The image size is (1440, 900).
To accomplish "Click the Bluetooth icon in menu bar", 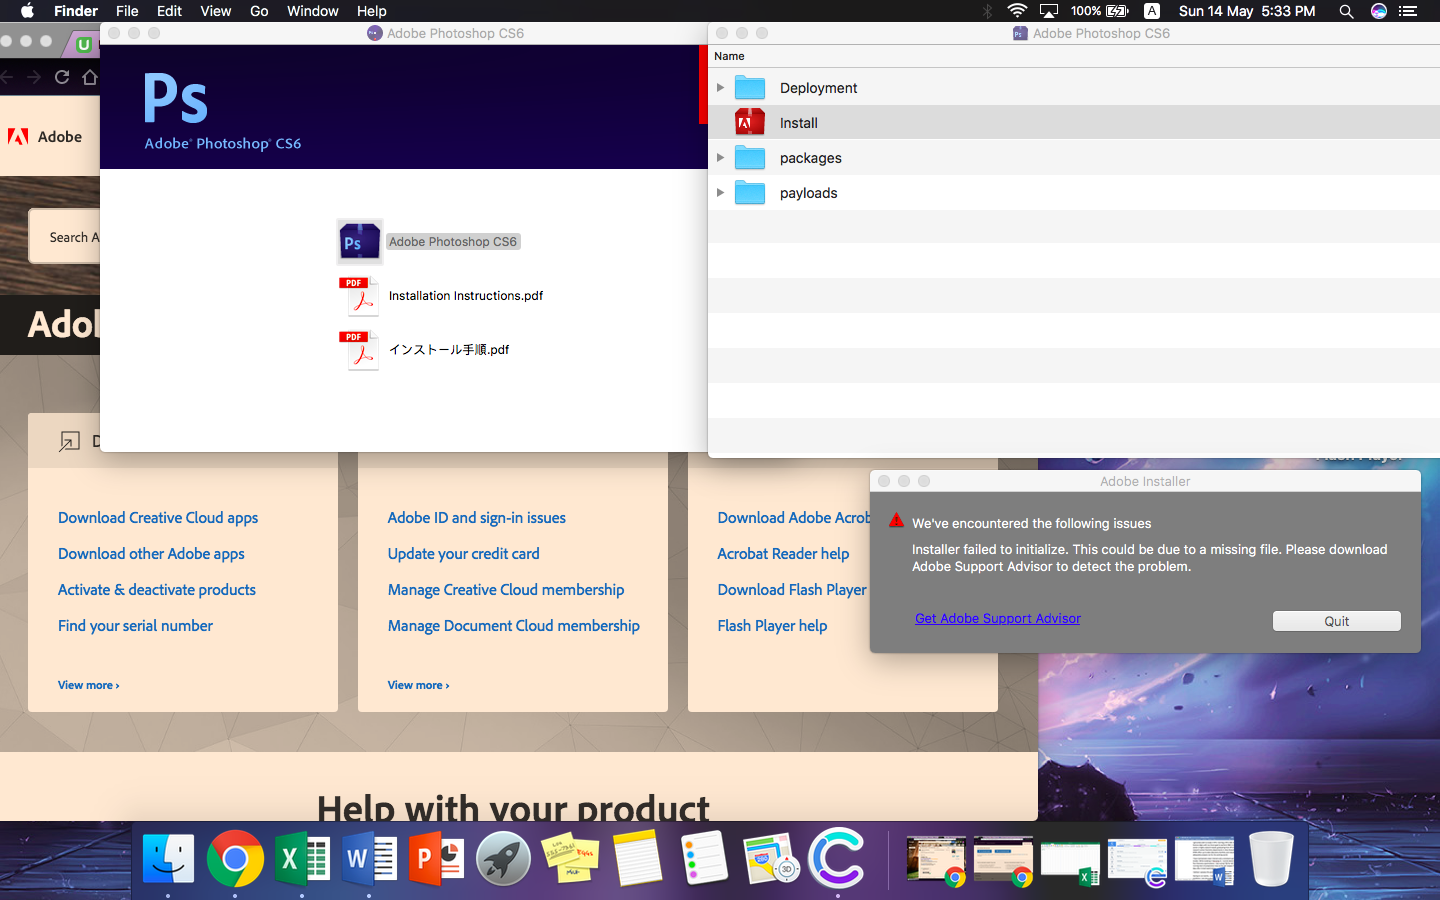I will pos(987,11).
